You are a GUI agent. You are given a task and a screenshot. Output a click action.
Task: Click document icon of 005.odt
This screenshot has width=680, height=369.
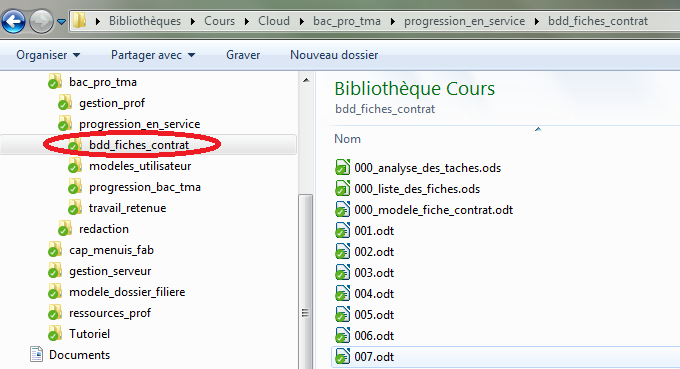pos(343,314)
